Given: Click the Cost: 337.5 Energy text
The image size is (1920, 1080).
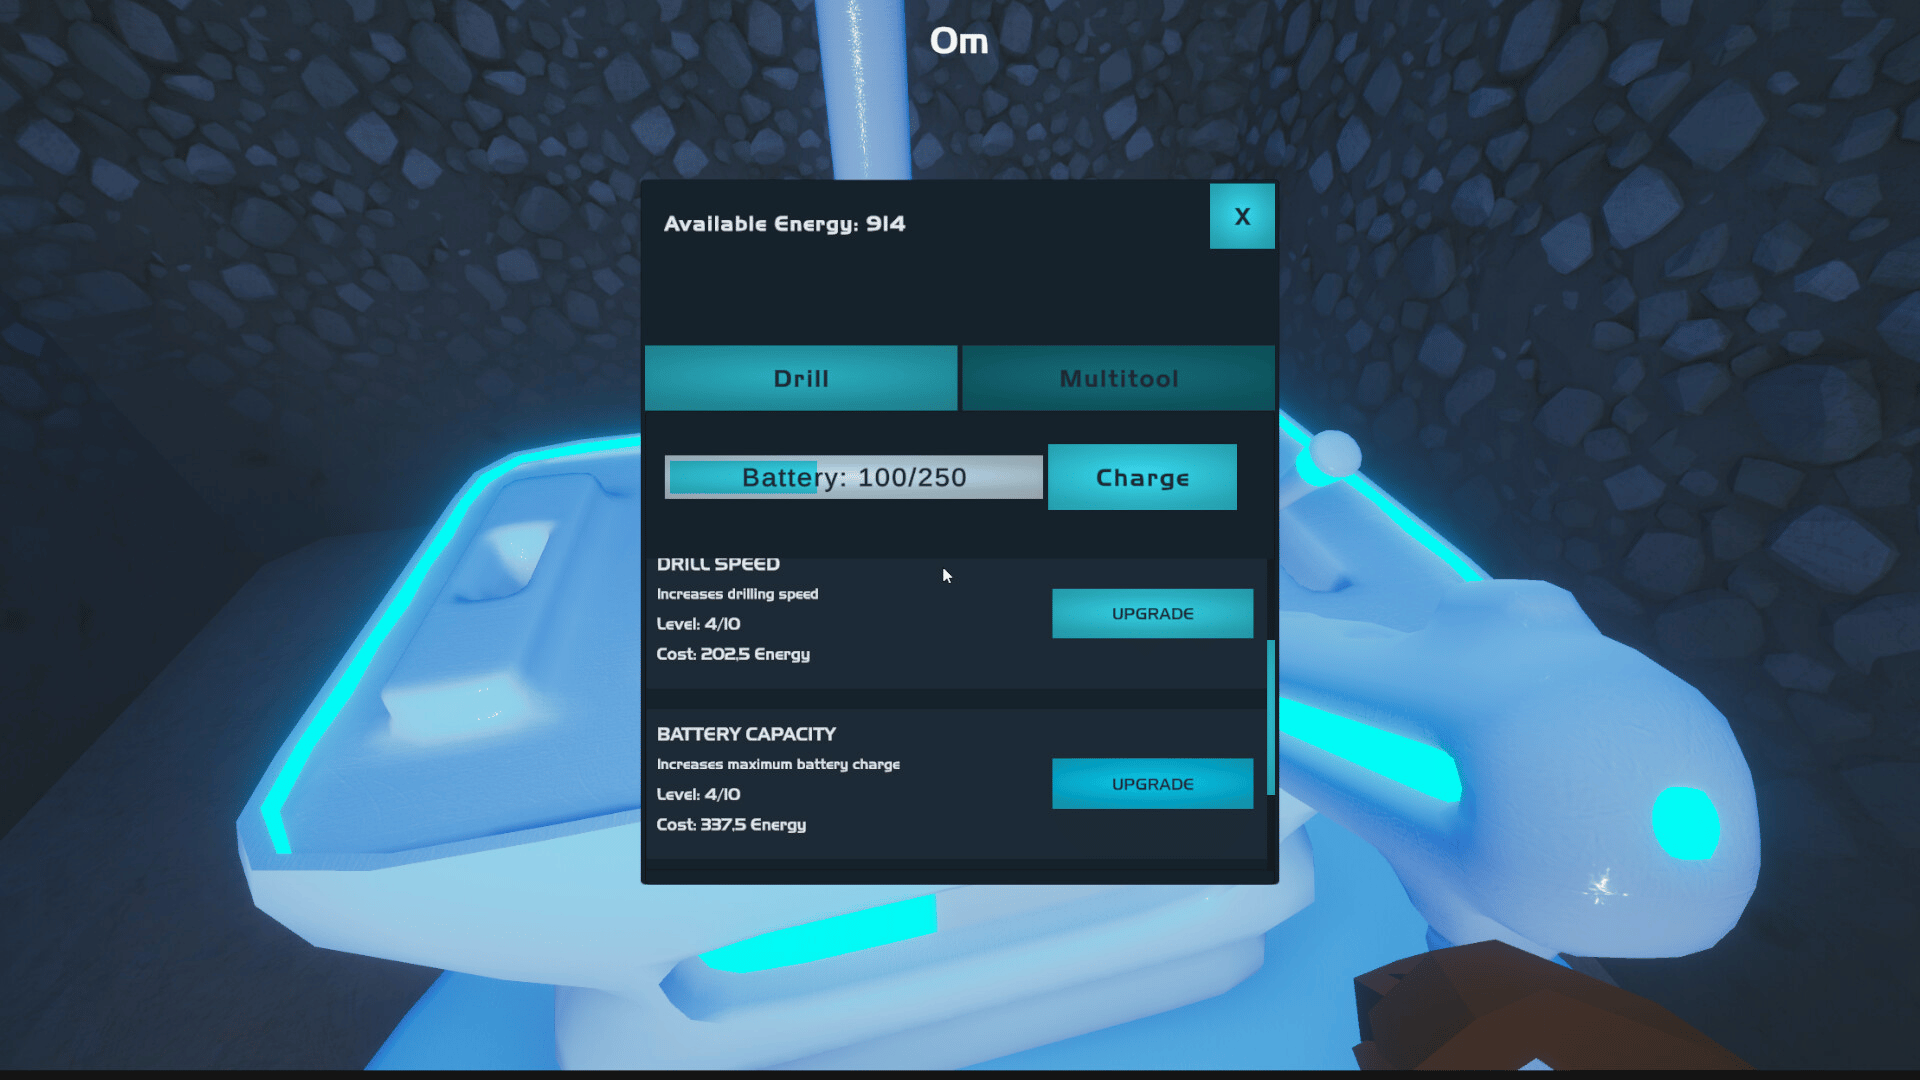Looking at the screenshot, I should [731, 825].
